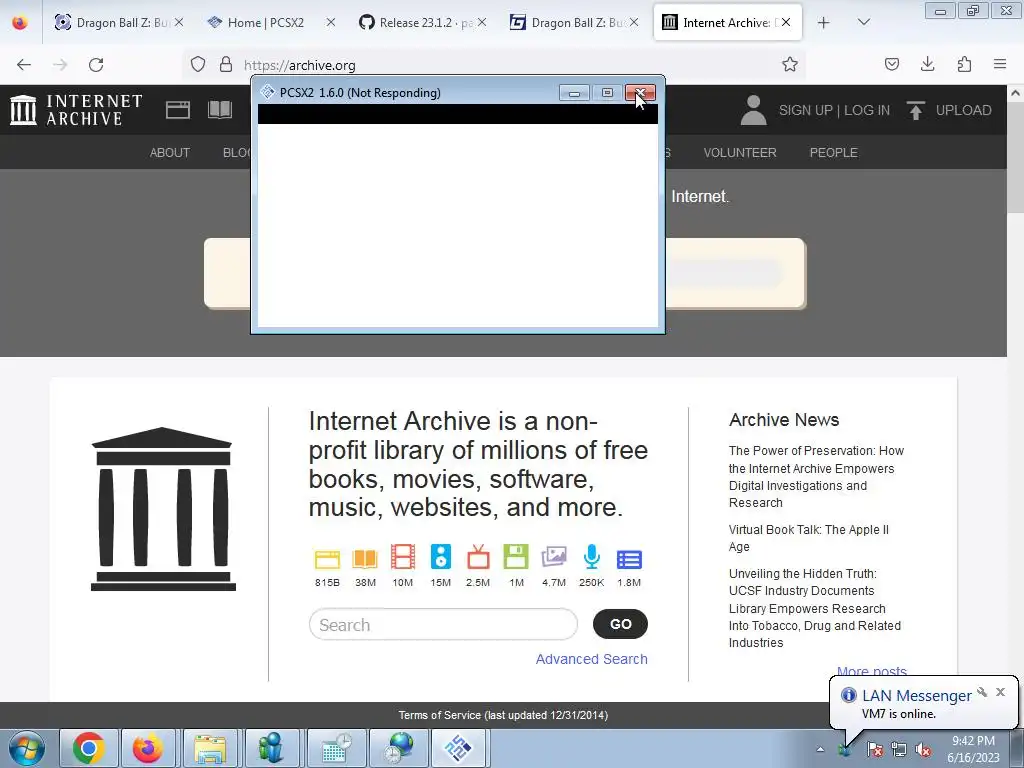Viewport: 1024px width, 768px height.
Task: Go back to previous page
Action: 24,65
